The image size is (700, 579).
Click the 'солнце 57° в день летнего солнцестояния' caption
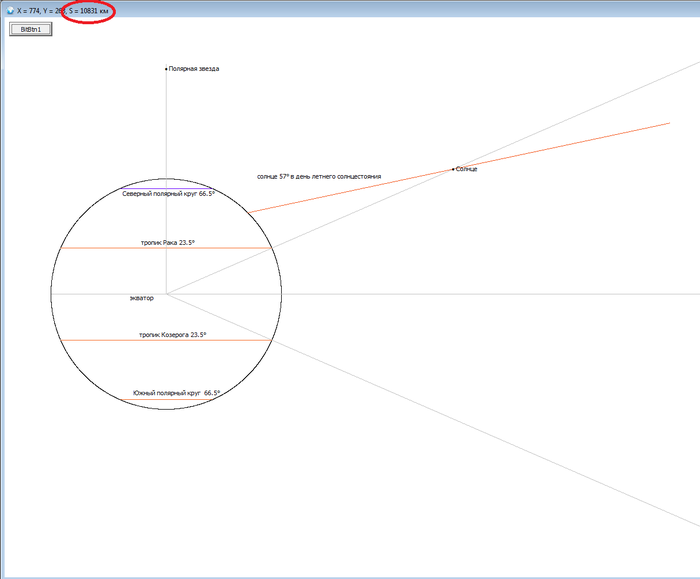[318, 176]
